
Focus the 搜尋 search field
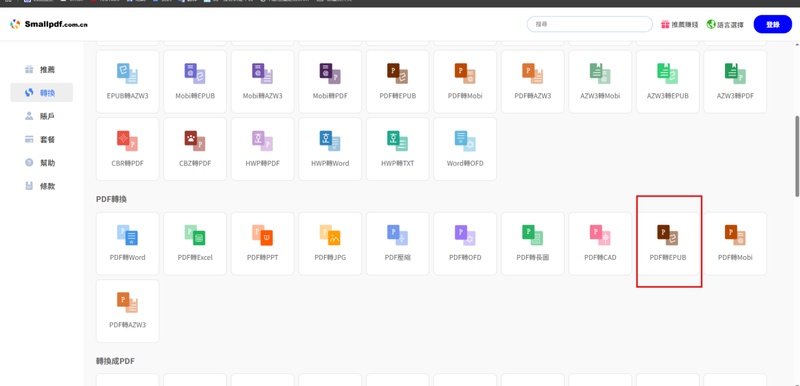coord(590,24)
